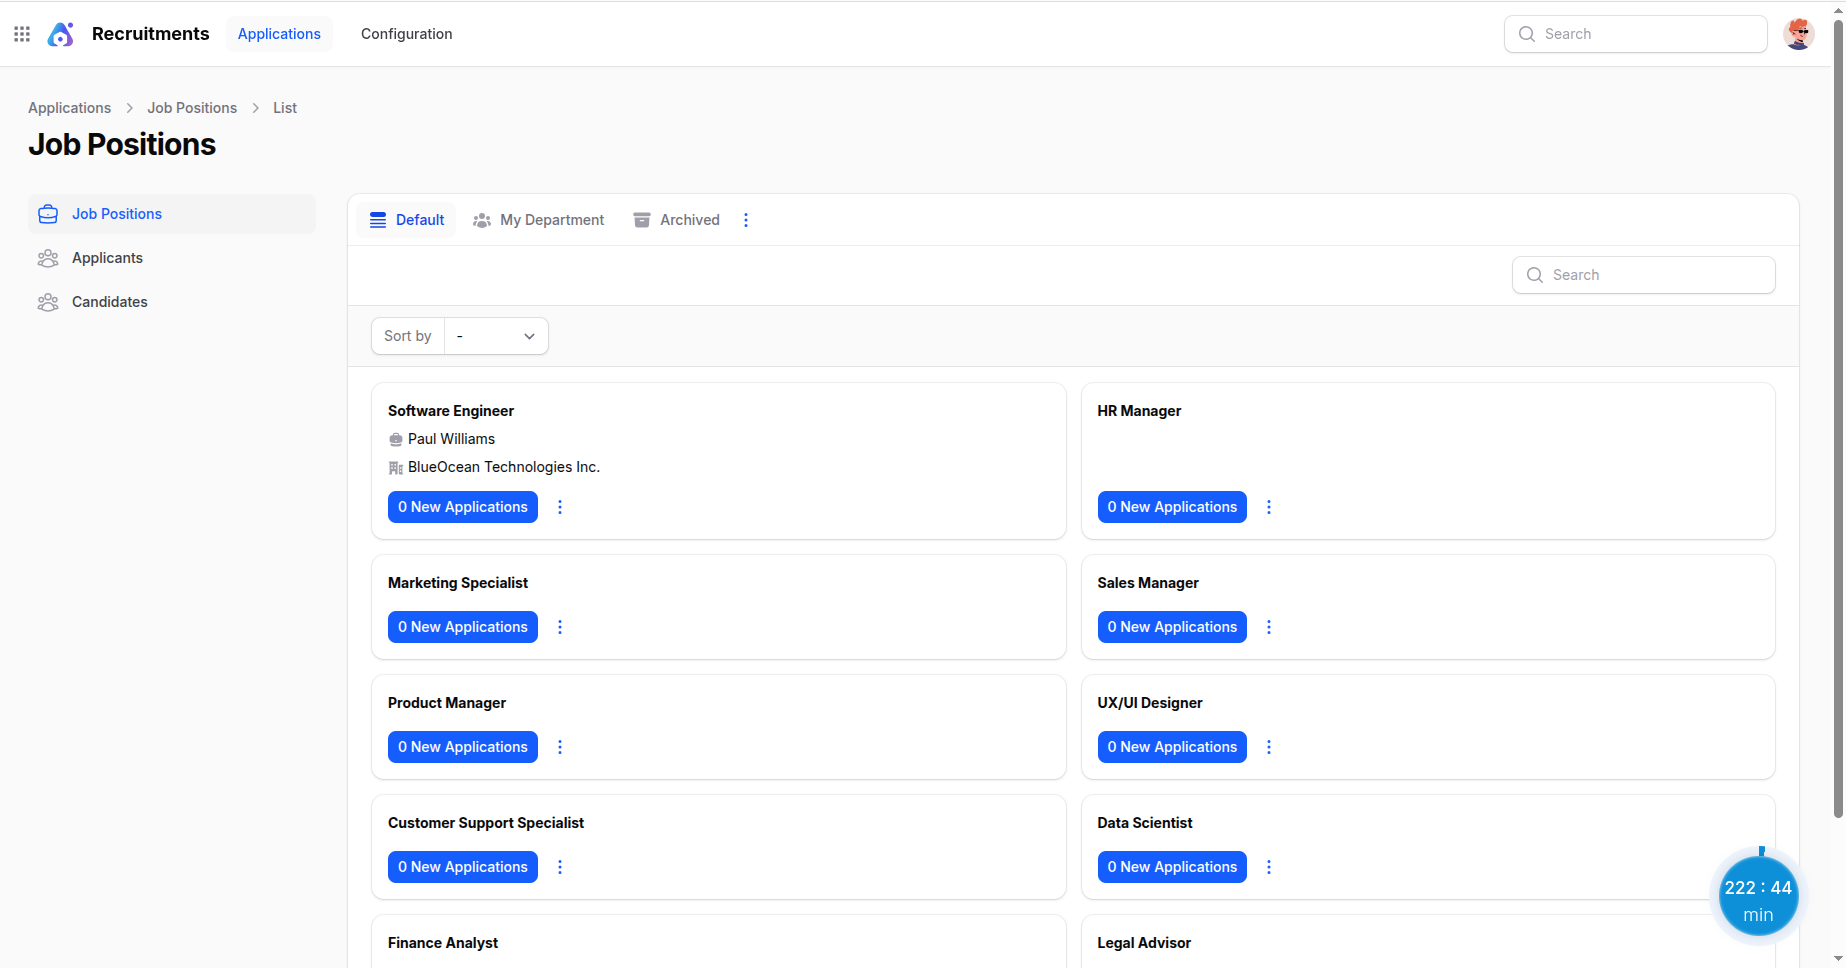Click the search magnifier icon in top bar

coord(1526,33)
